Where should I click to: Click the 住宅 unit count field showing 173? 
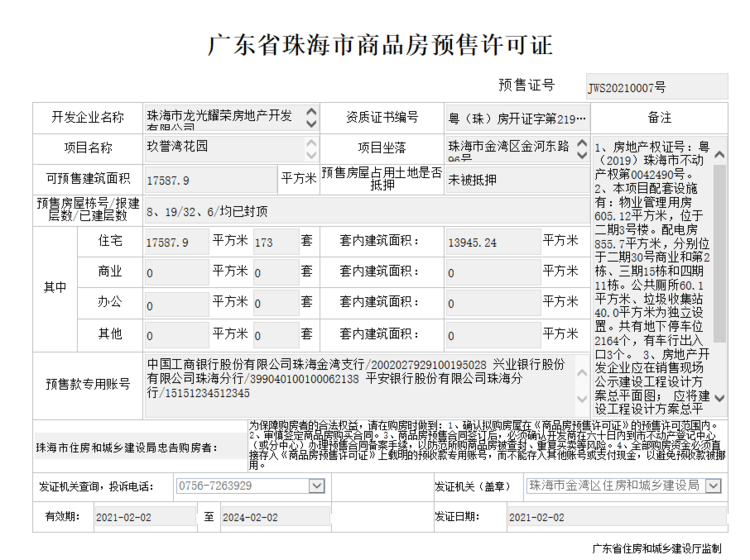tap(274, 242)
